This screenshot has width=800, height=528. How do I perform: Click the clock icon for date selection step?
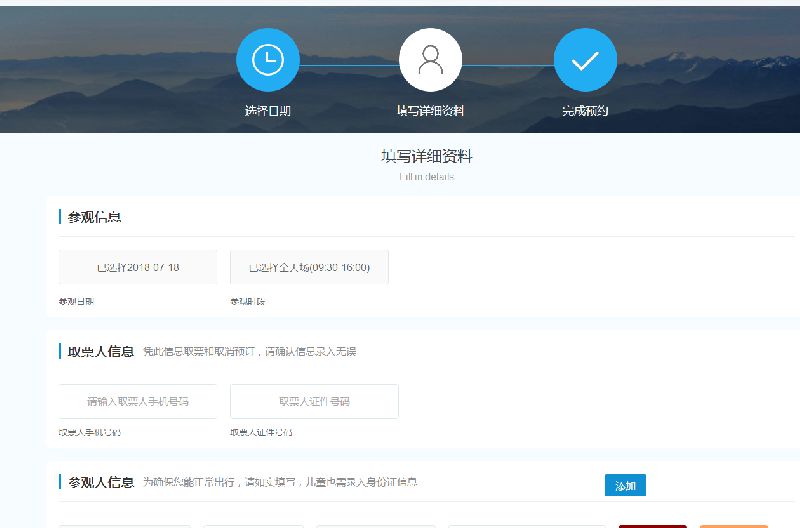coord(267,60)
